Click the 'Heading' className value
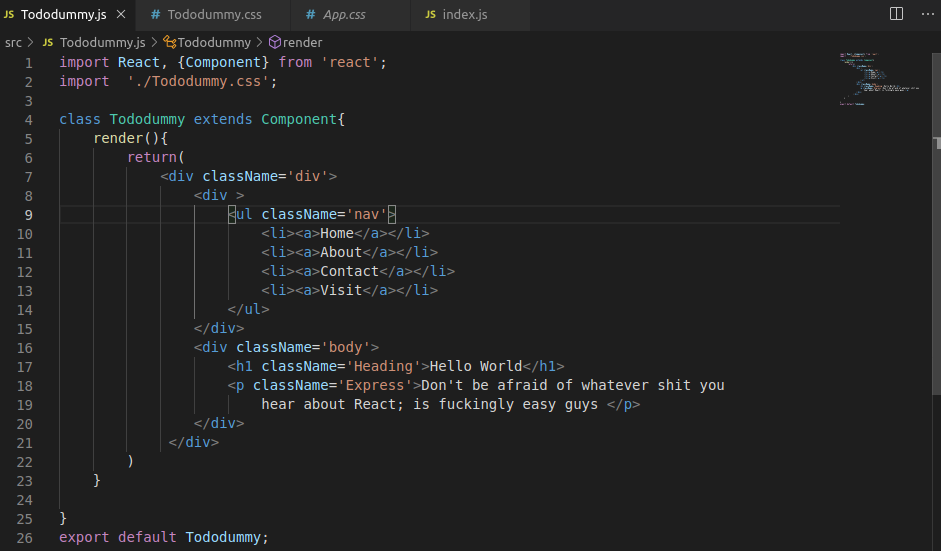The height and width of the screenshot is (551, 941). pyautogui.click(x=383, y=366)
